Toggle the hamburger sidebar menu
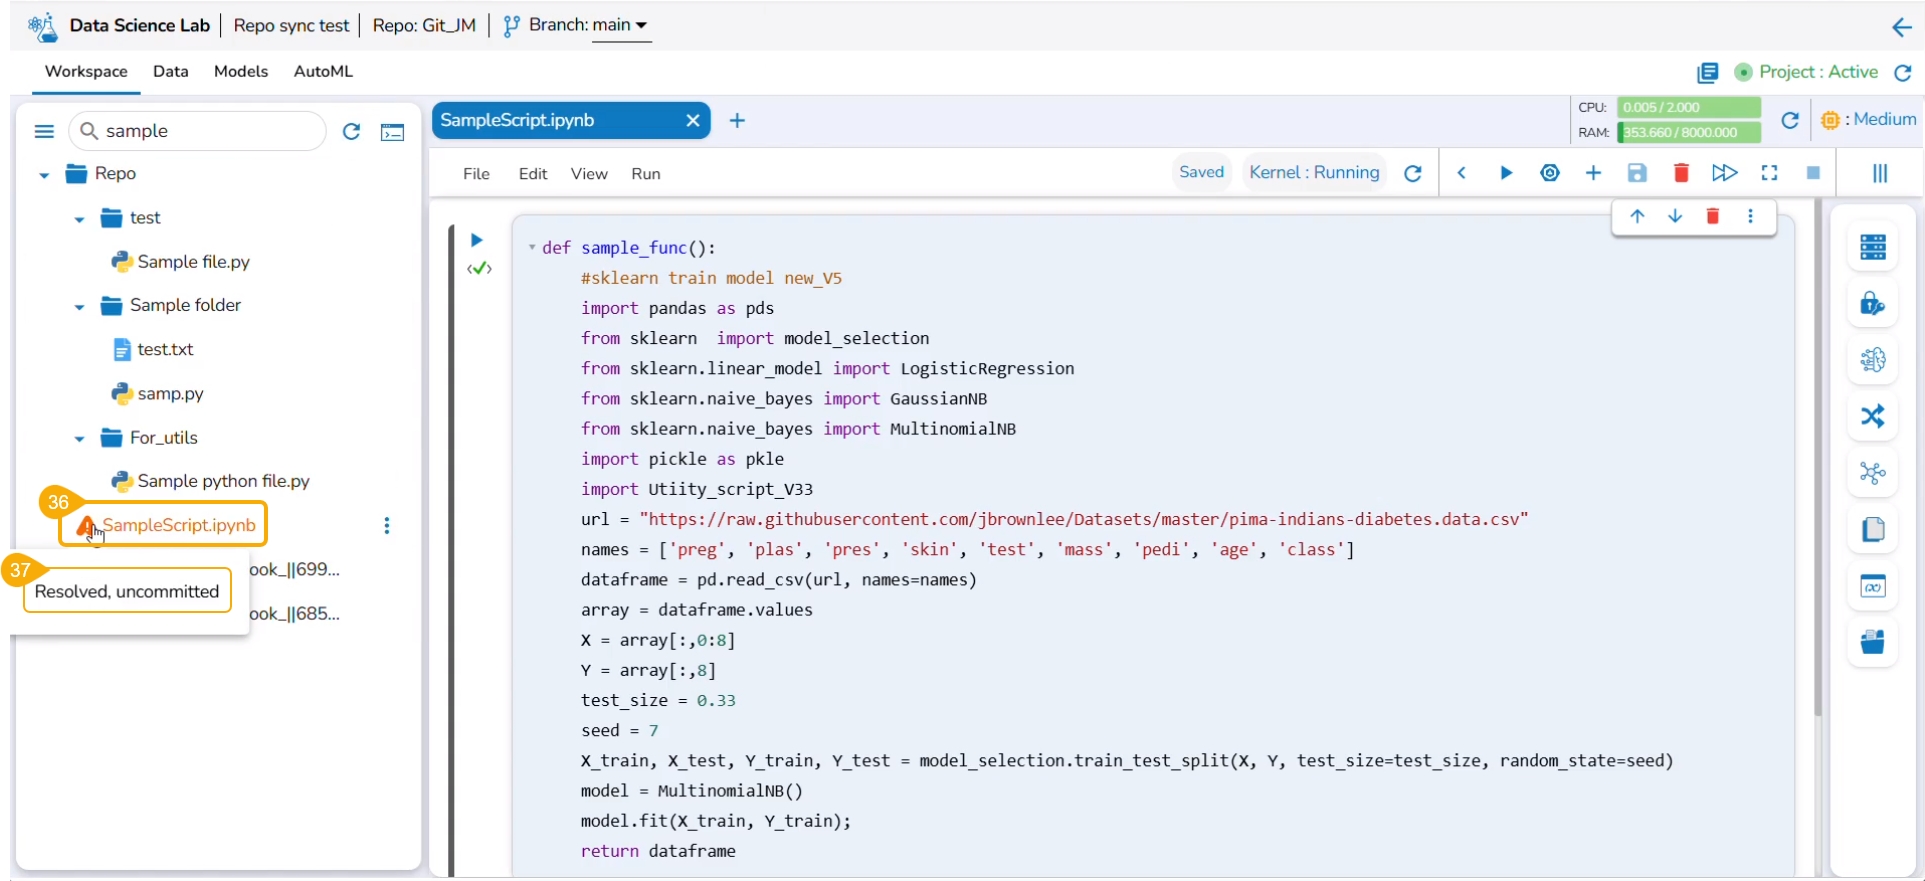Screen dimensions: 1925x881 [44, 131]
